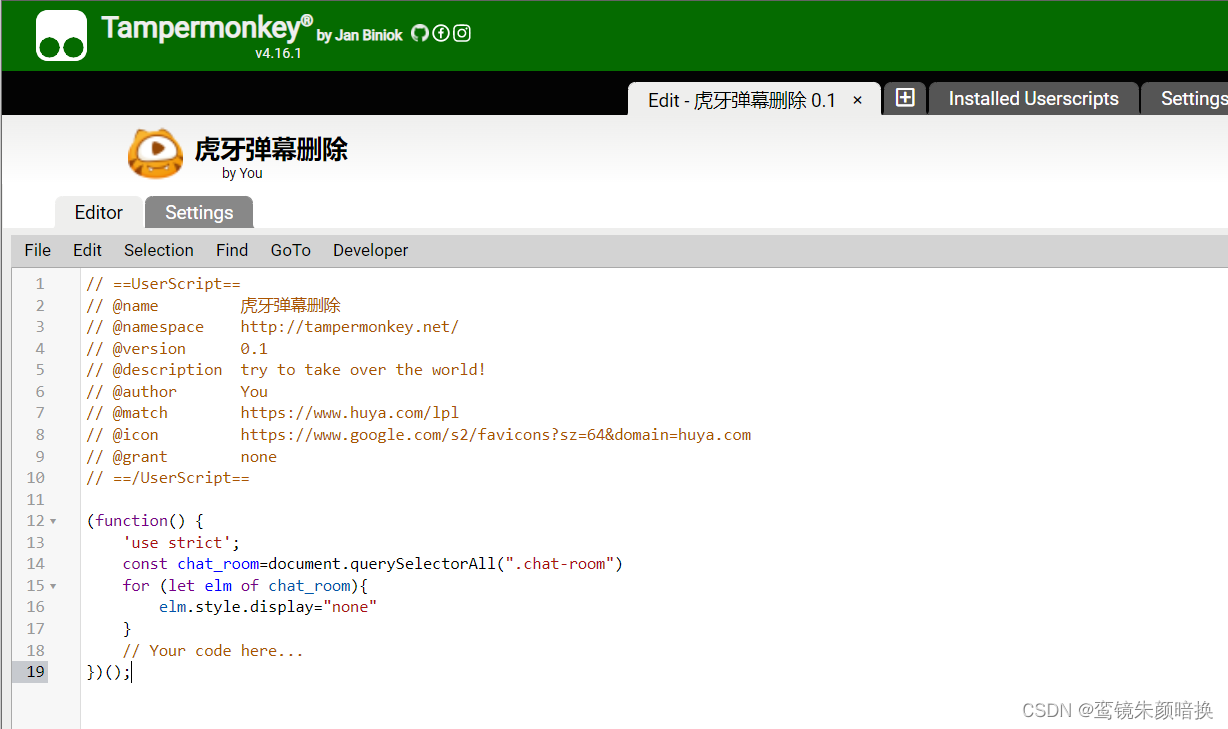Click the '// ==/UserScript==' line
The image size is (1228, 729).
pos(168,478)
